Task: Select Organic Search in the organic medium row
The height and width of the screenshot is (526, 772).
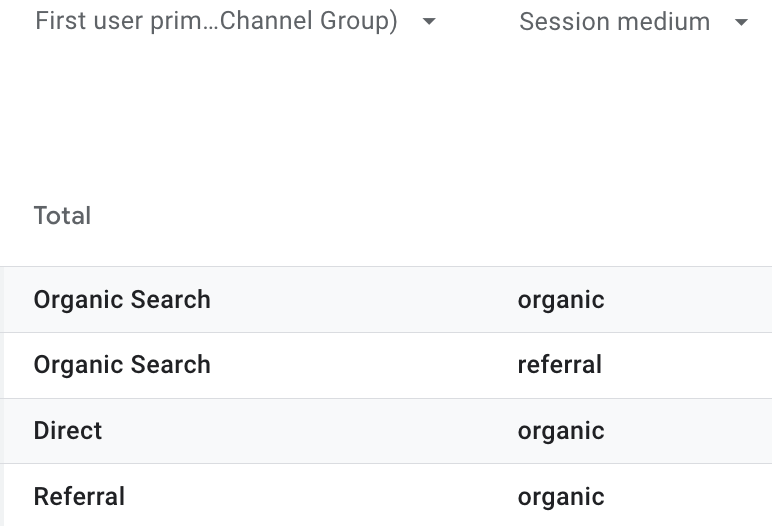Action: coord(122,300)
